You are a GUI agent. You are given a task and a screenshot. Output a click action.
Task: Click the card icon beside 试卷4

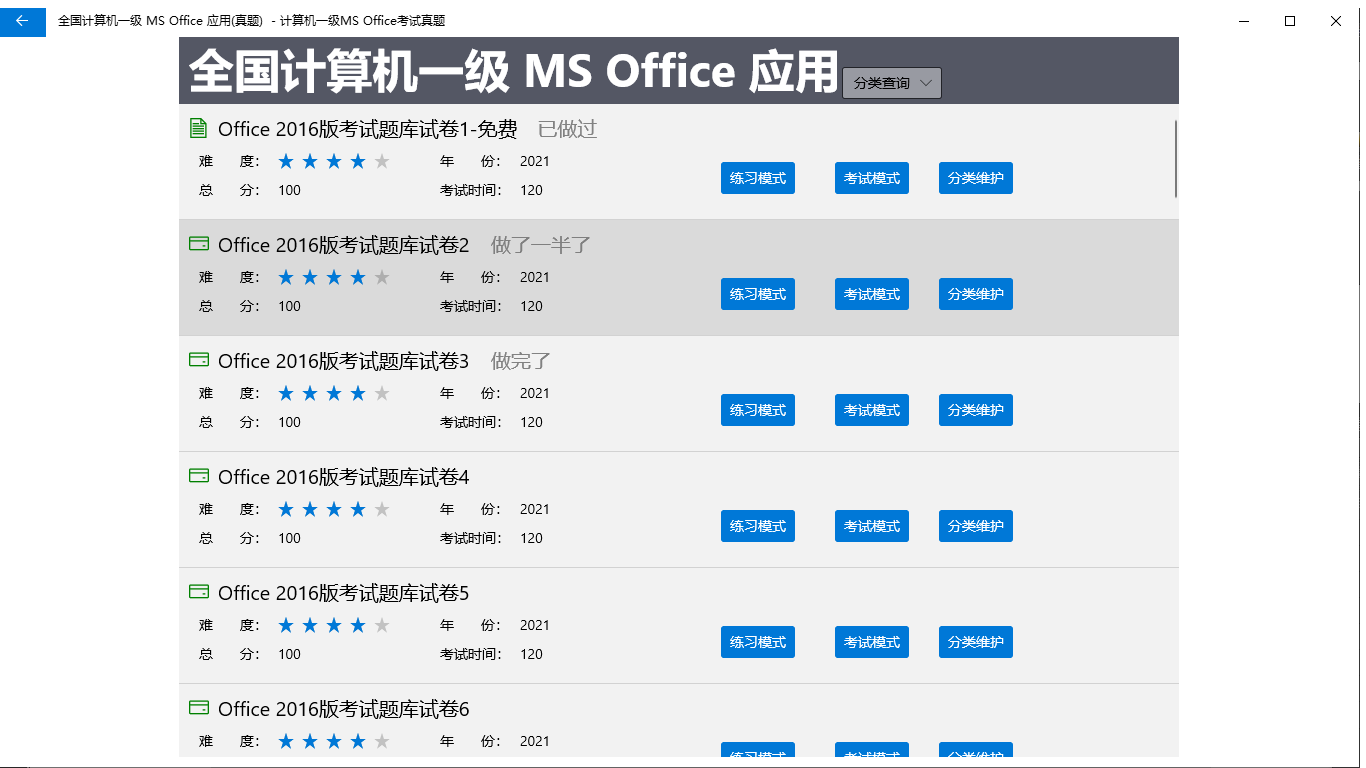pyautogui.click(x=199, y=475)
